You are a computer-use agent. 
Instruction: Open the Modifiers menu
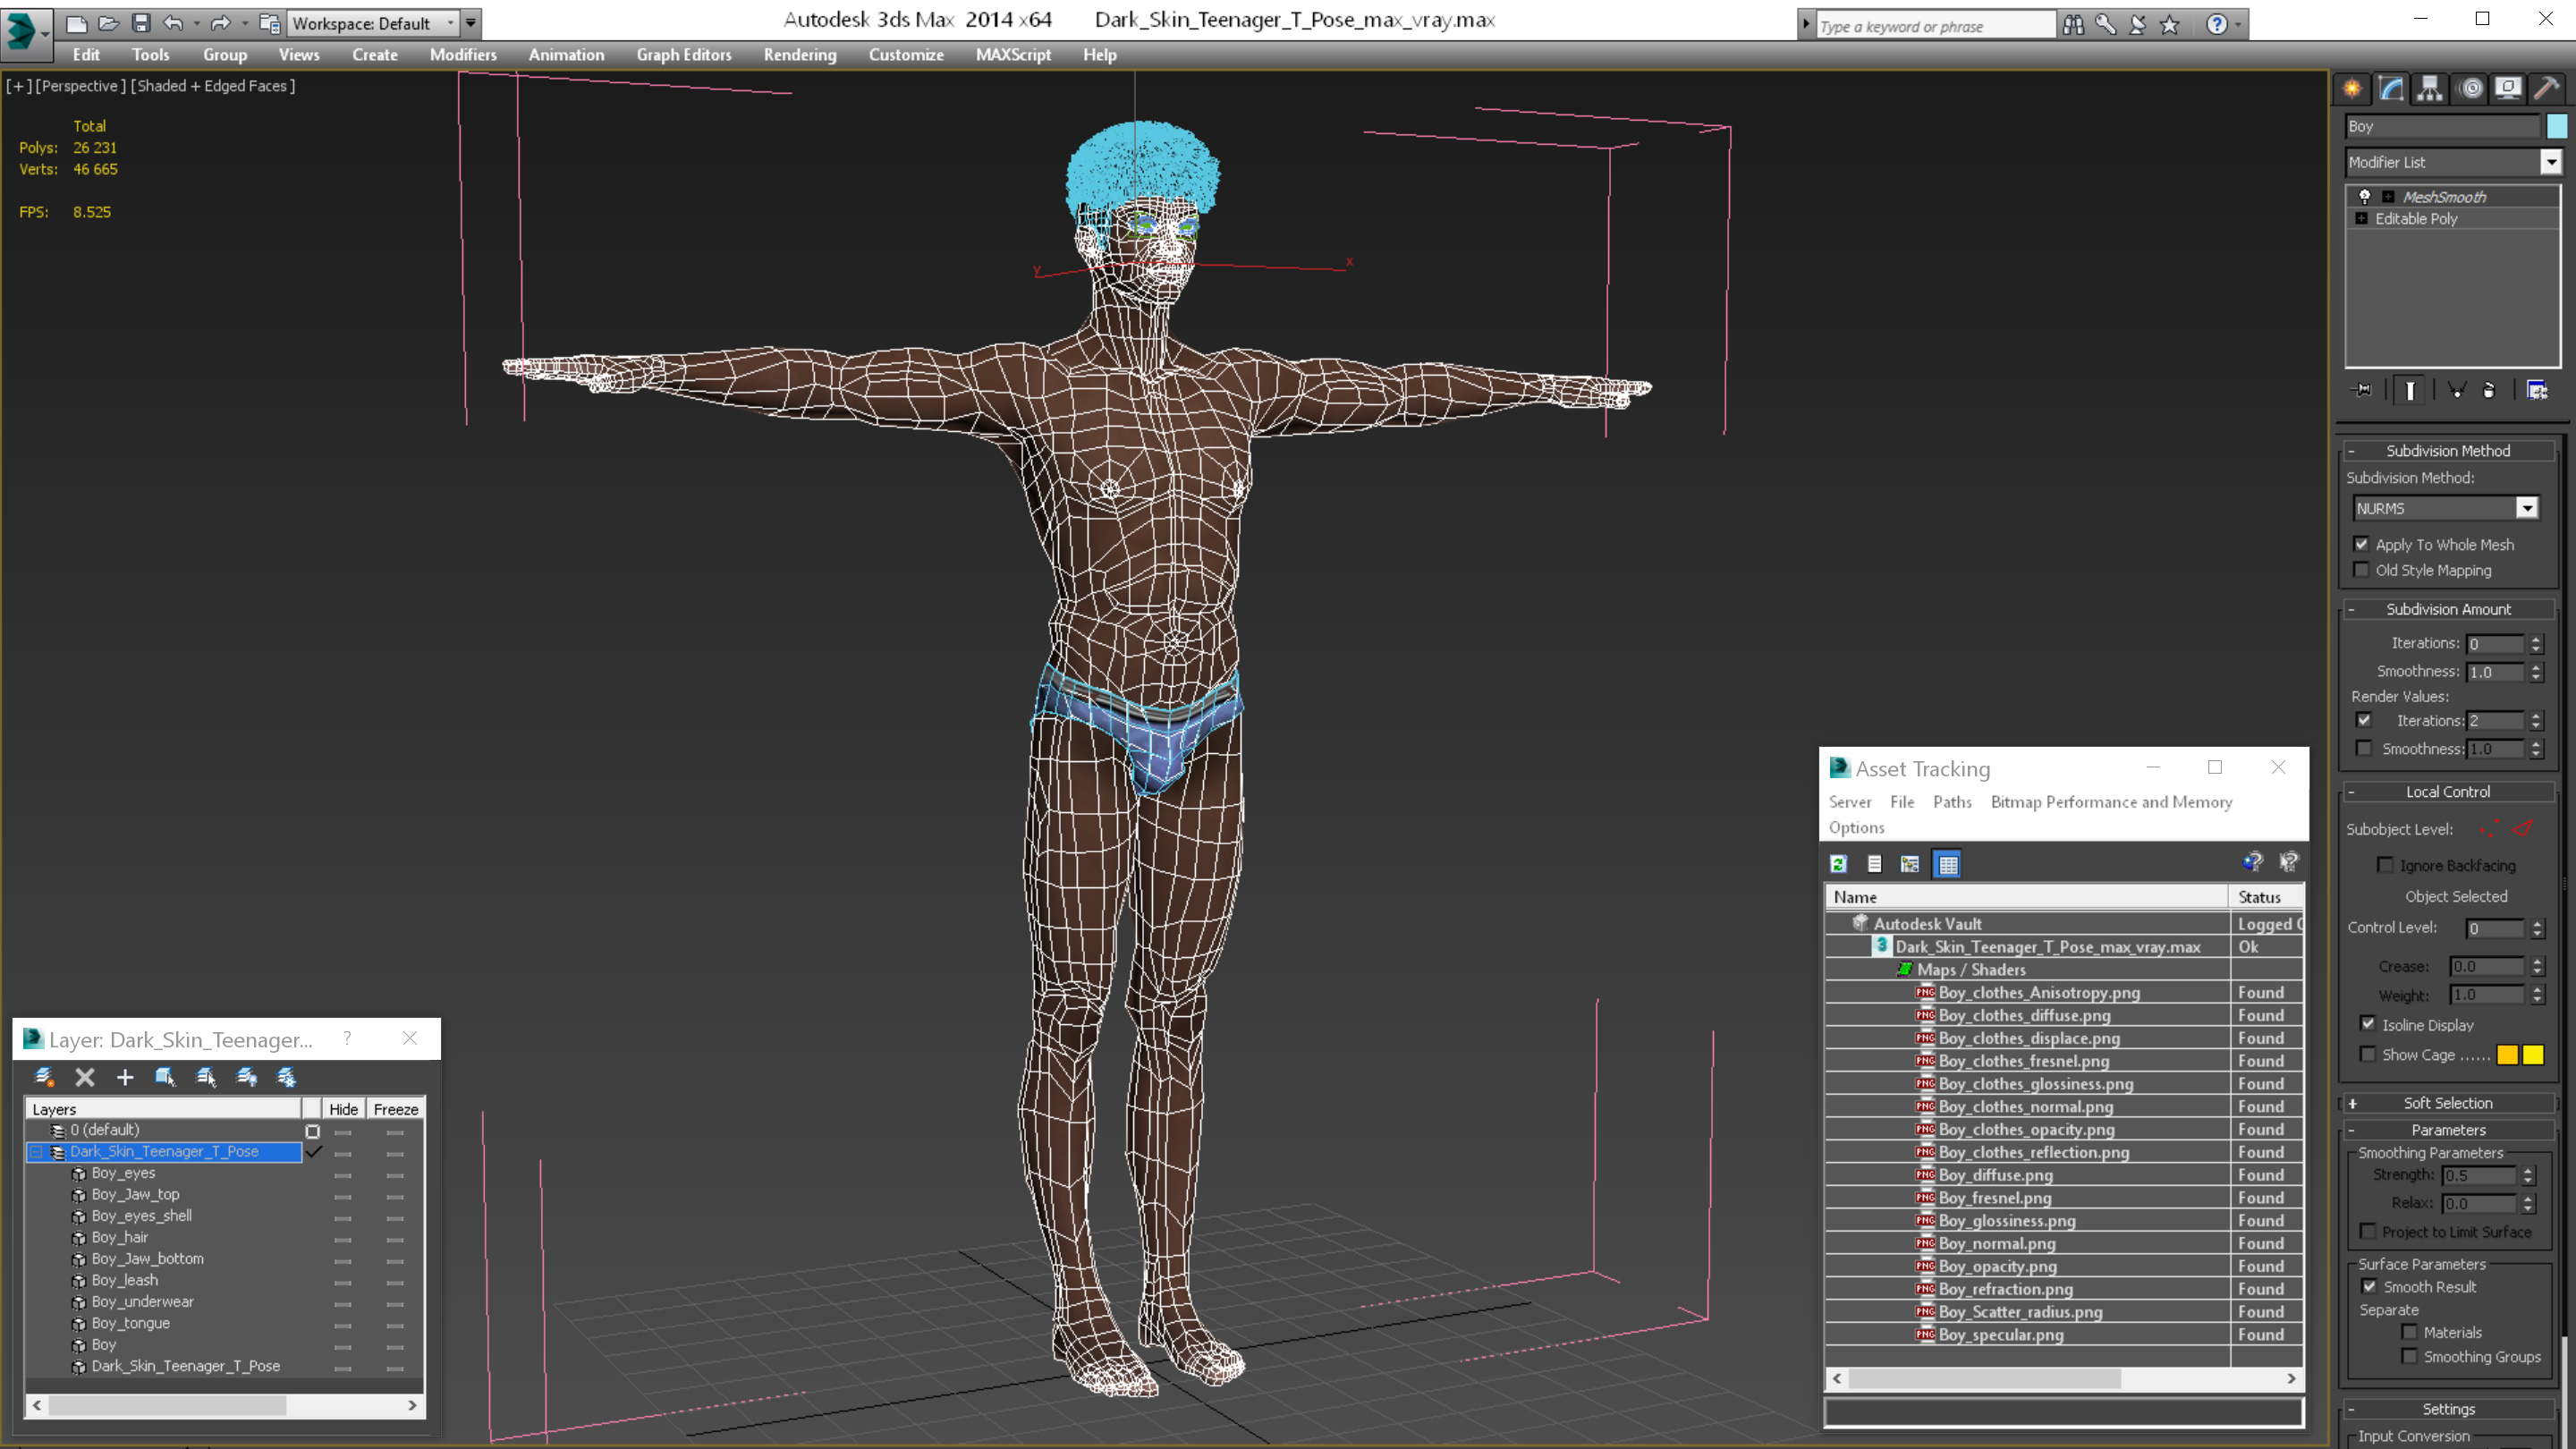point(463,55)
